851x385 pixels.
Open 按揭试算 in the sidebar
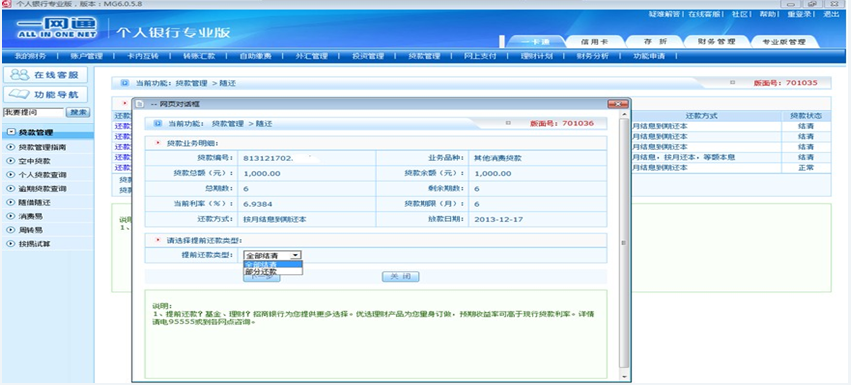click(x=35, y=244)
